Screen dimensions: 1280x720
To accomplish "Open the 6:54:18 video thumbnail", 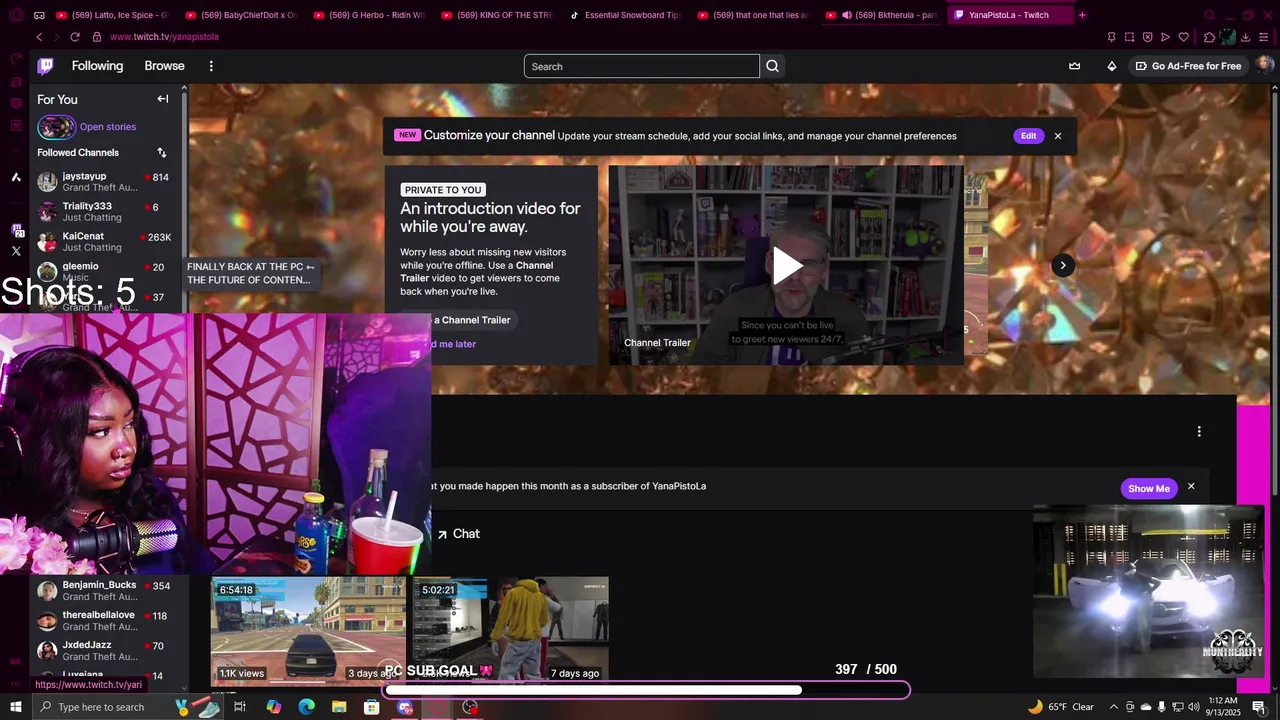I will pyautogui.click(x=308, y=630).
